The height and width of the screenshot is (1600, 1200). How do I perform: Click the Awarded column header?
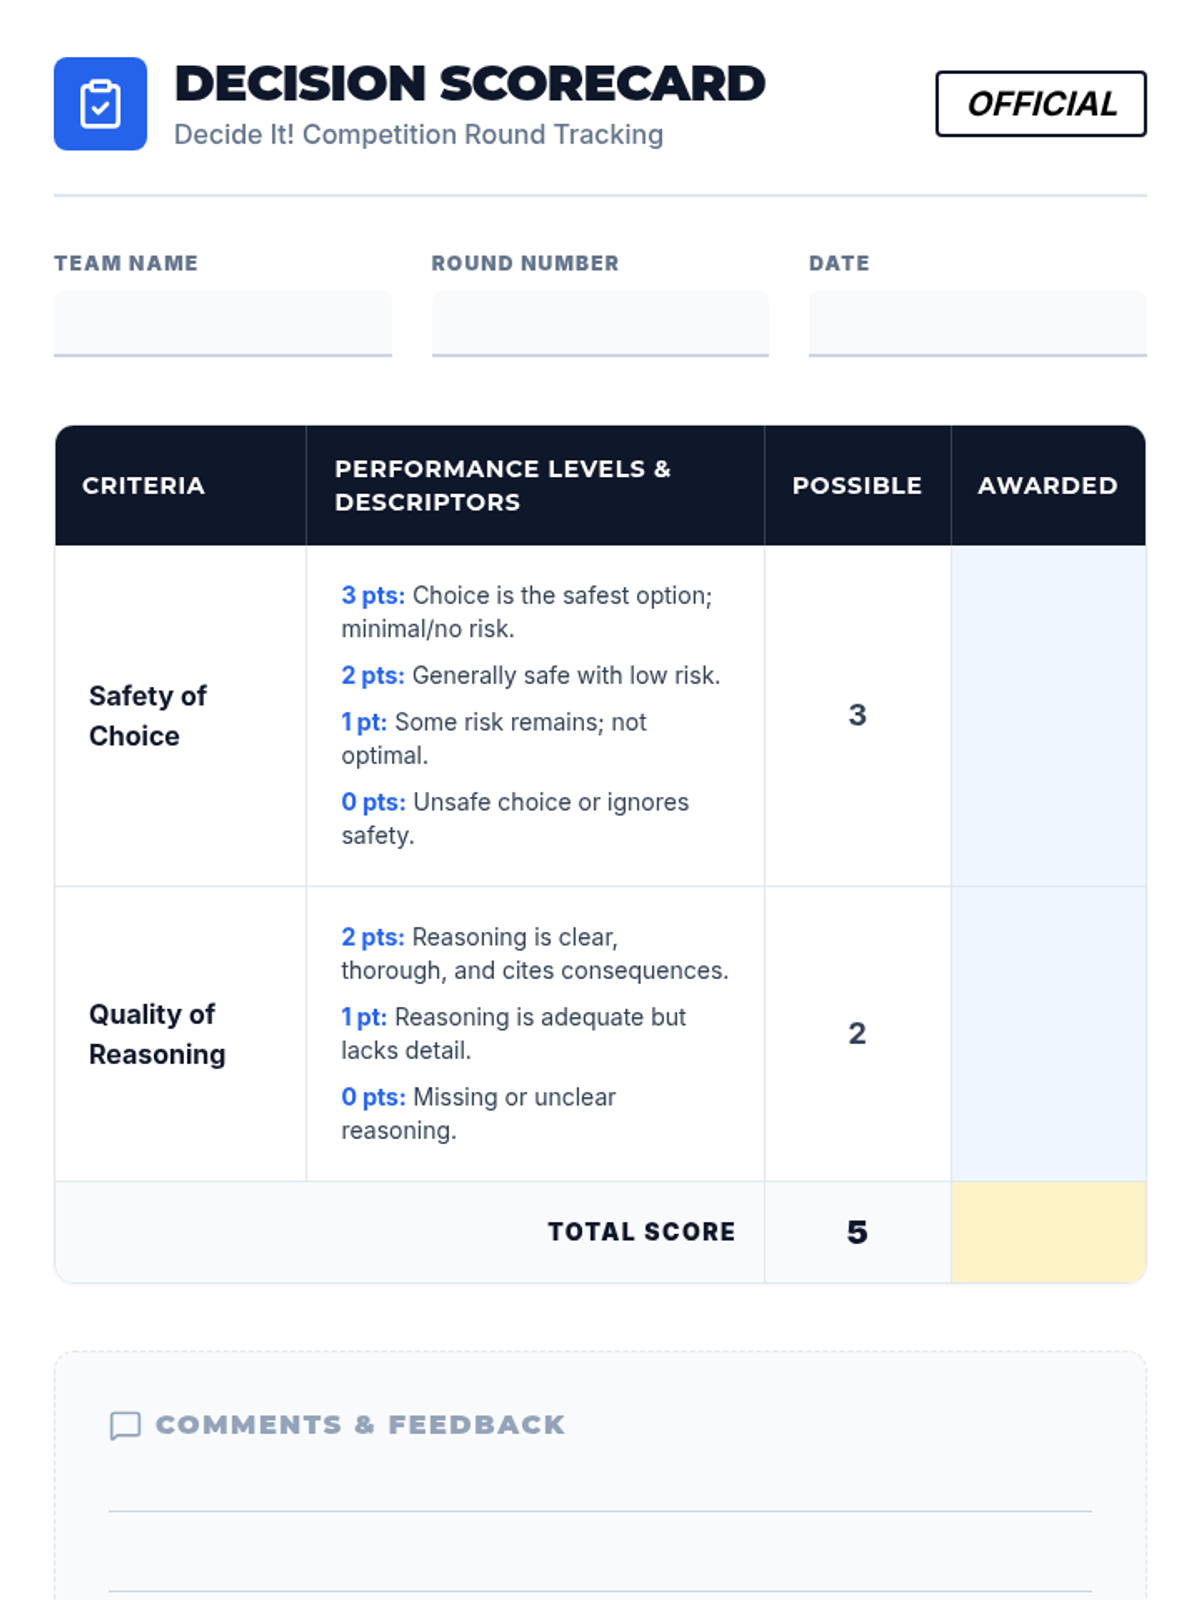(1047, 486)
